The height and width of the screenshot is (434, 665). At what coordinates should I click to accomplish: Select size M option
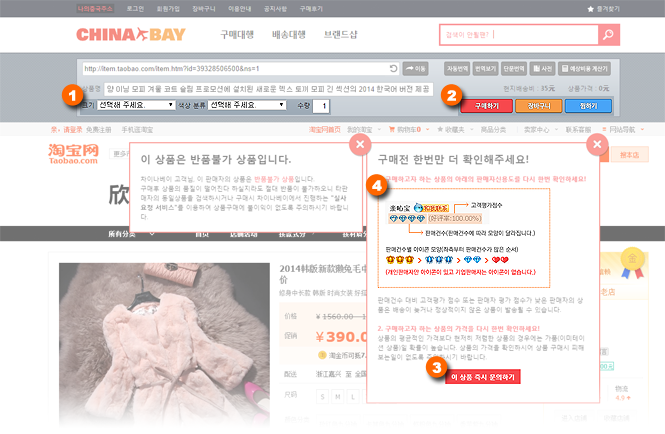338,397
